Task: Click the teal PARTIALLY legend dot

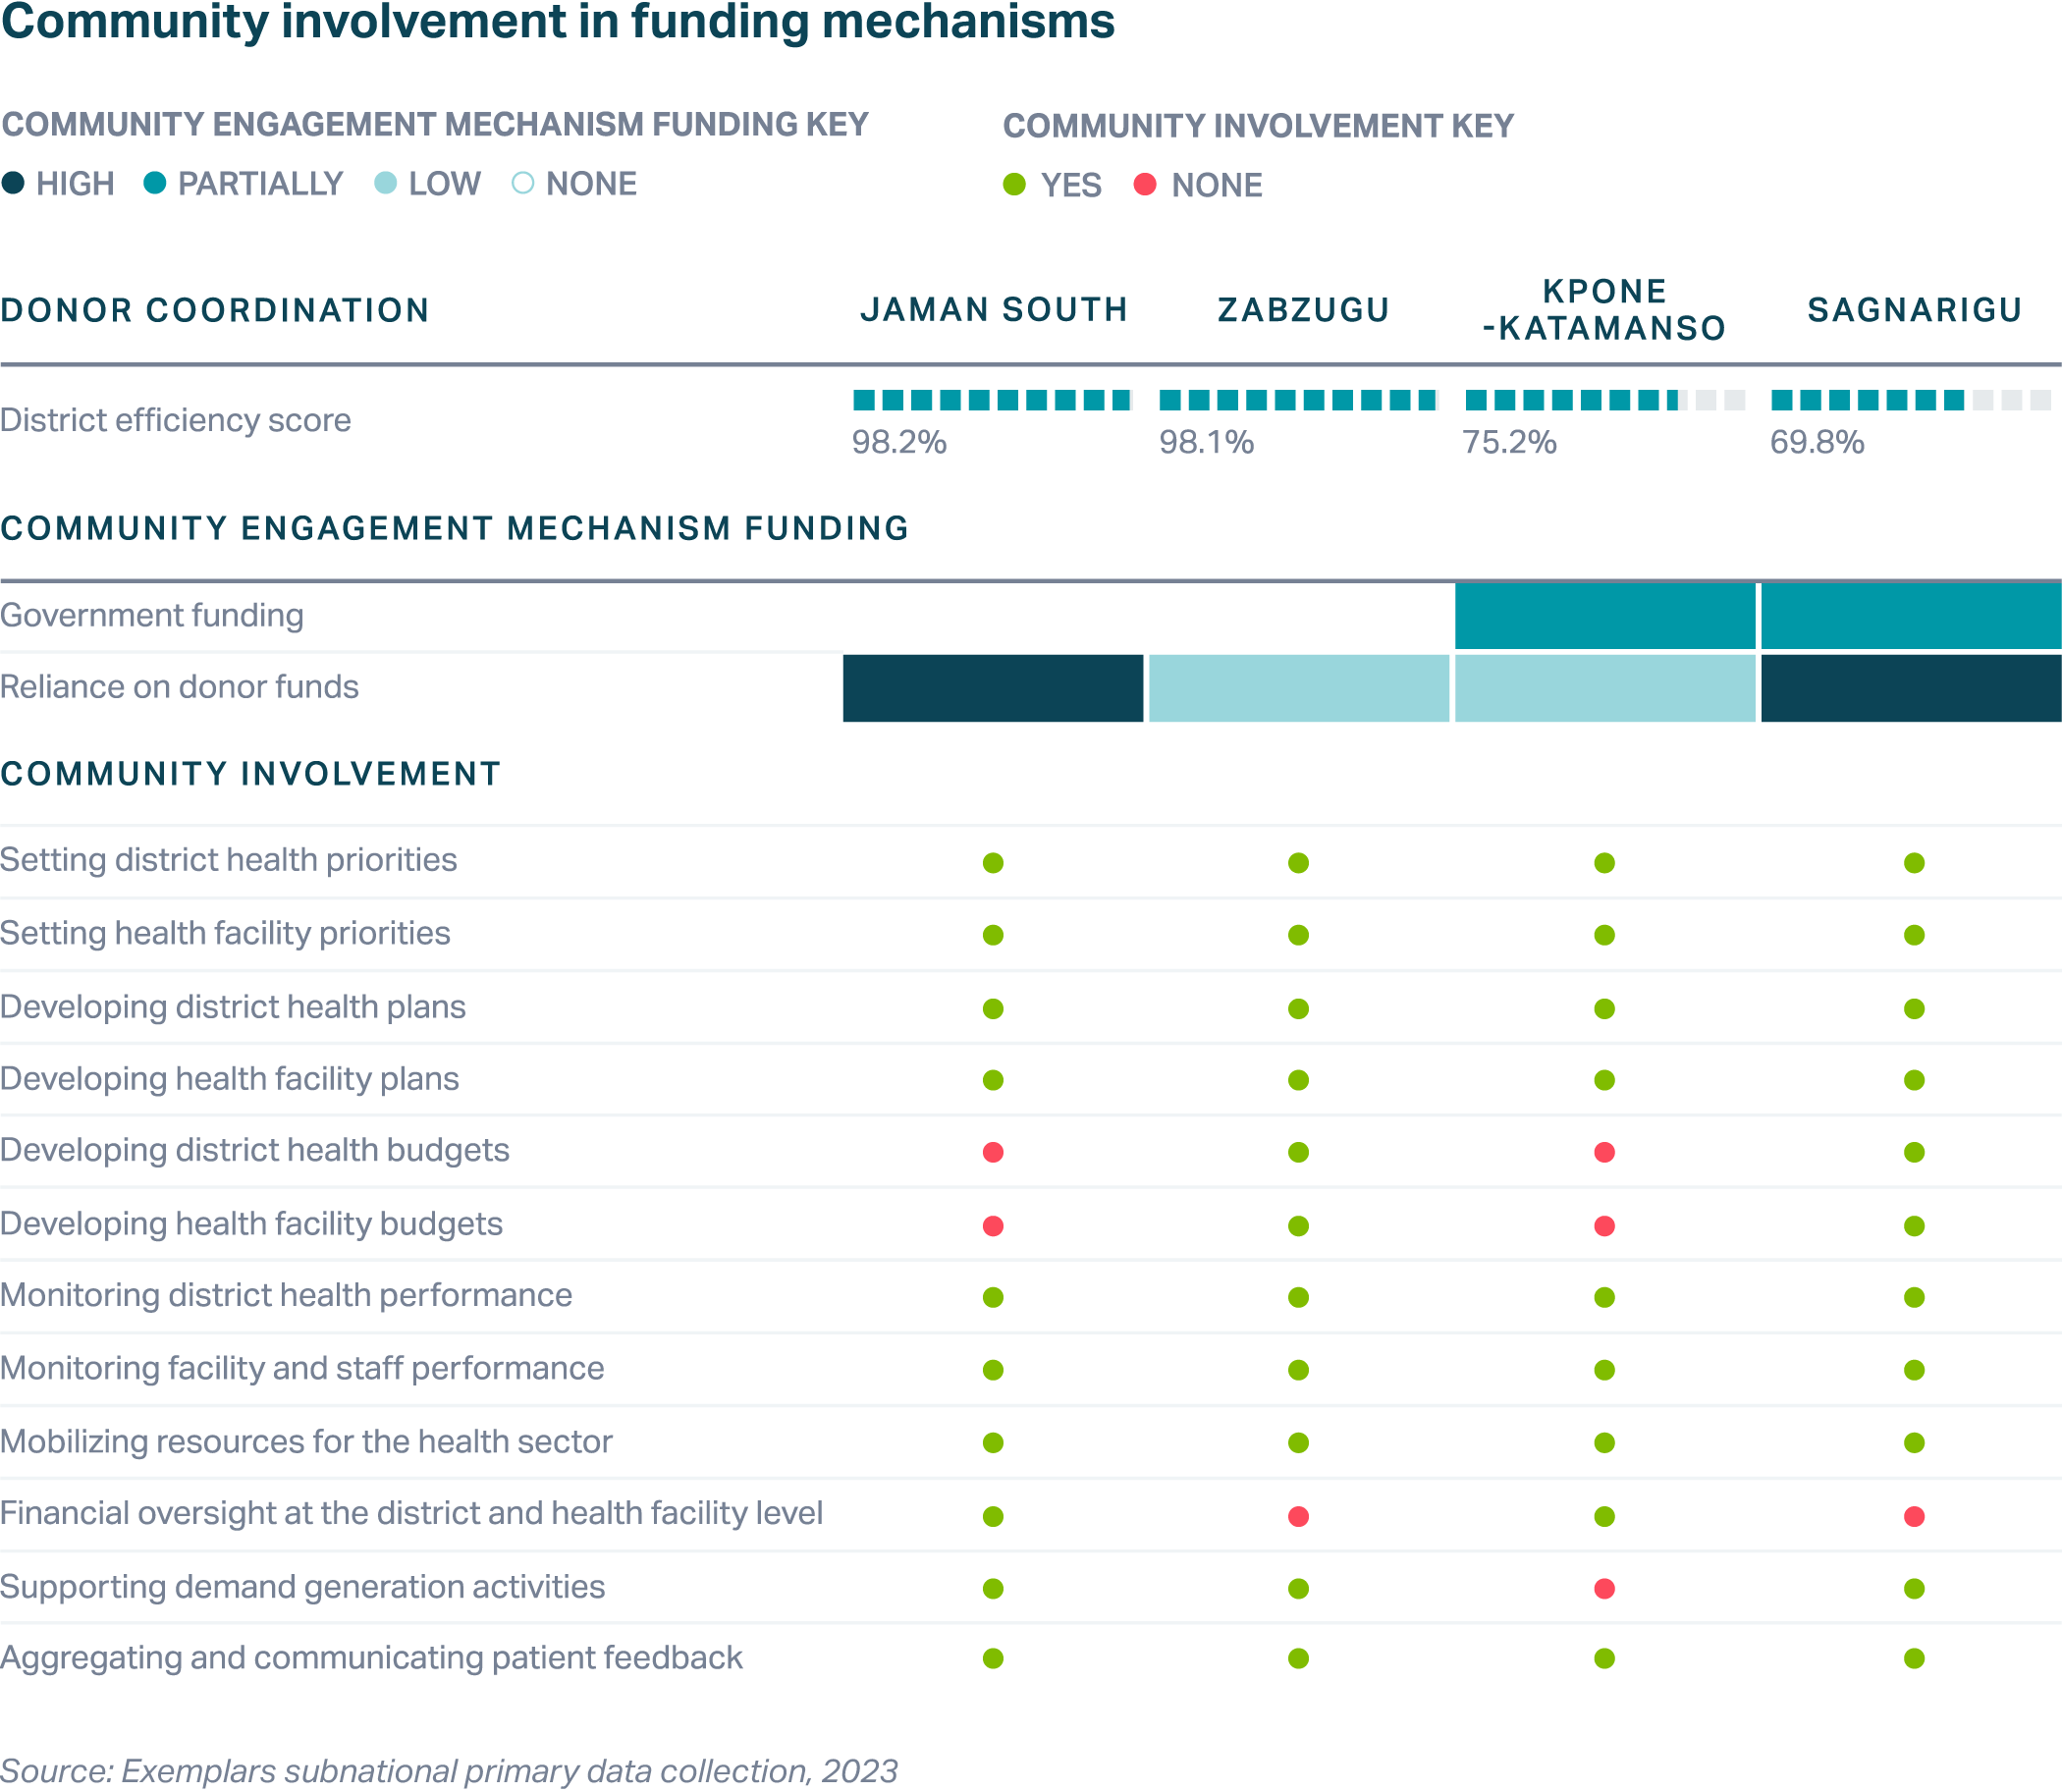Action: click(x=154, y=183)
